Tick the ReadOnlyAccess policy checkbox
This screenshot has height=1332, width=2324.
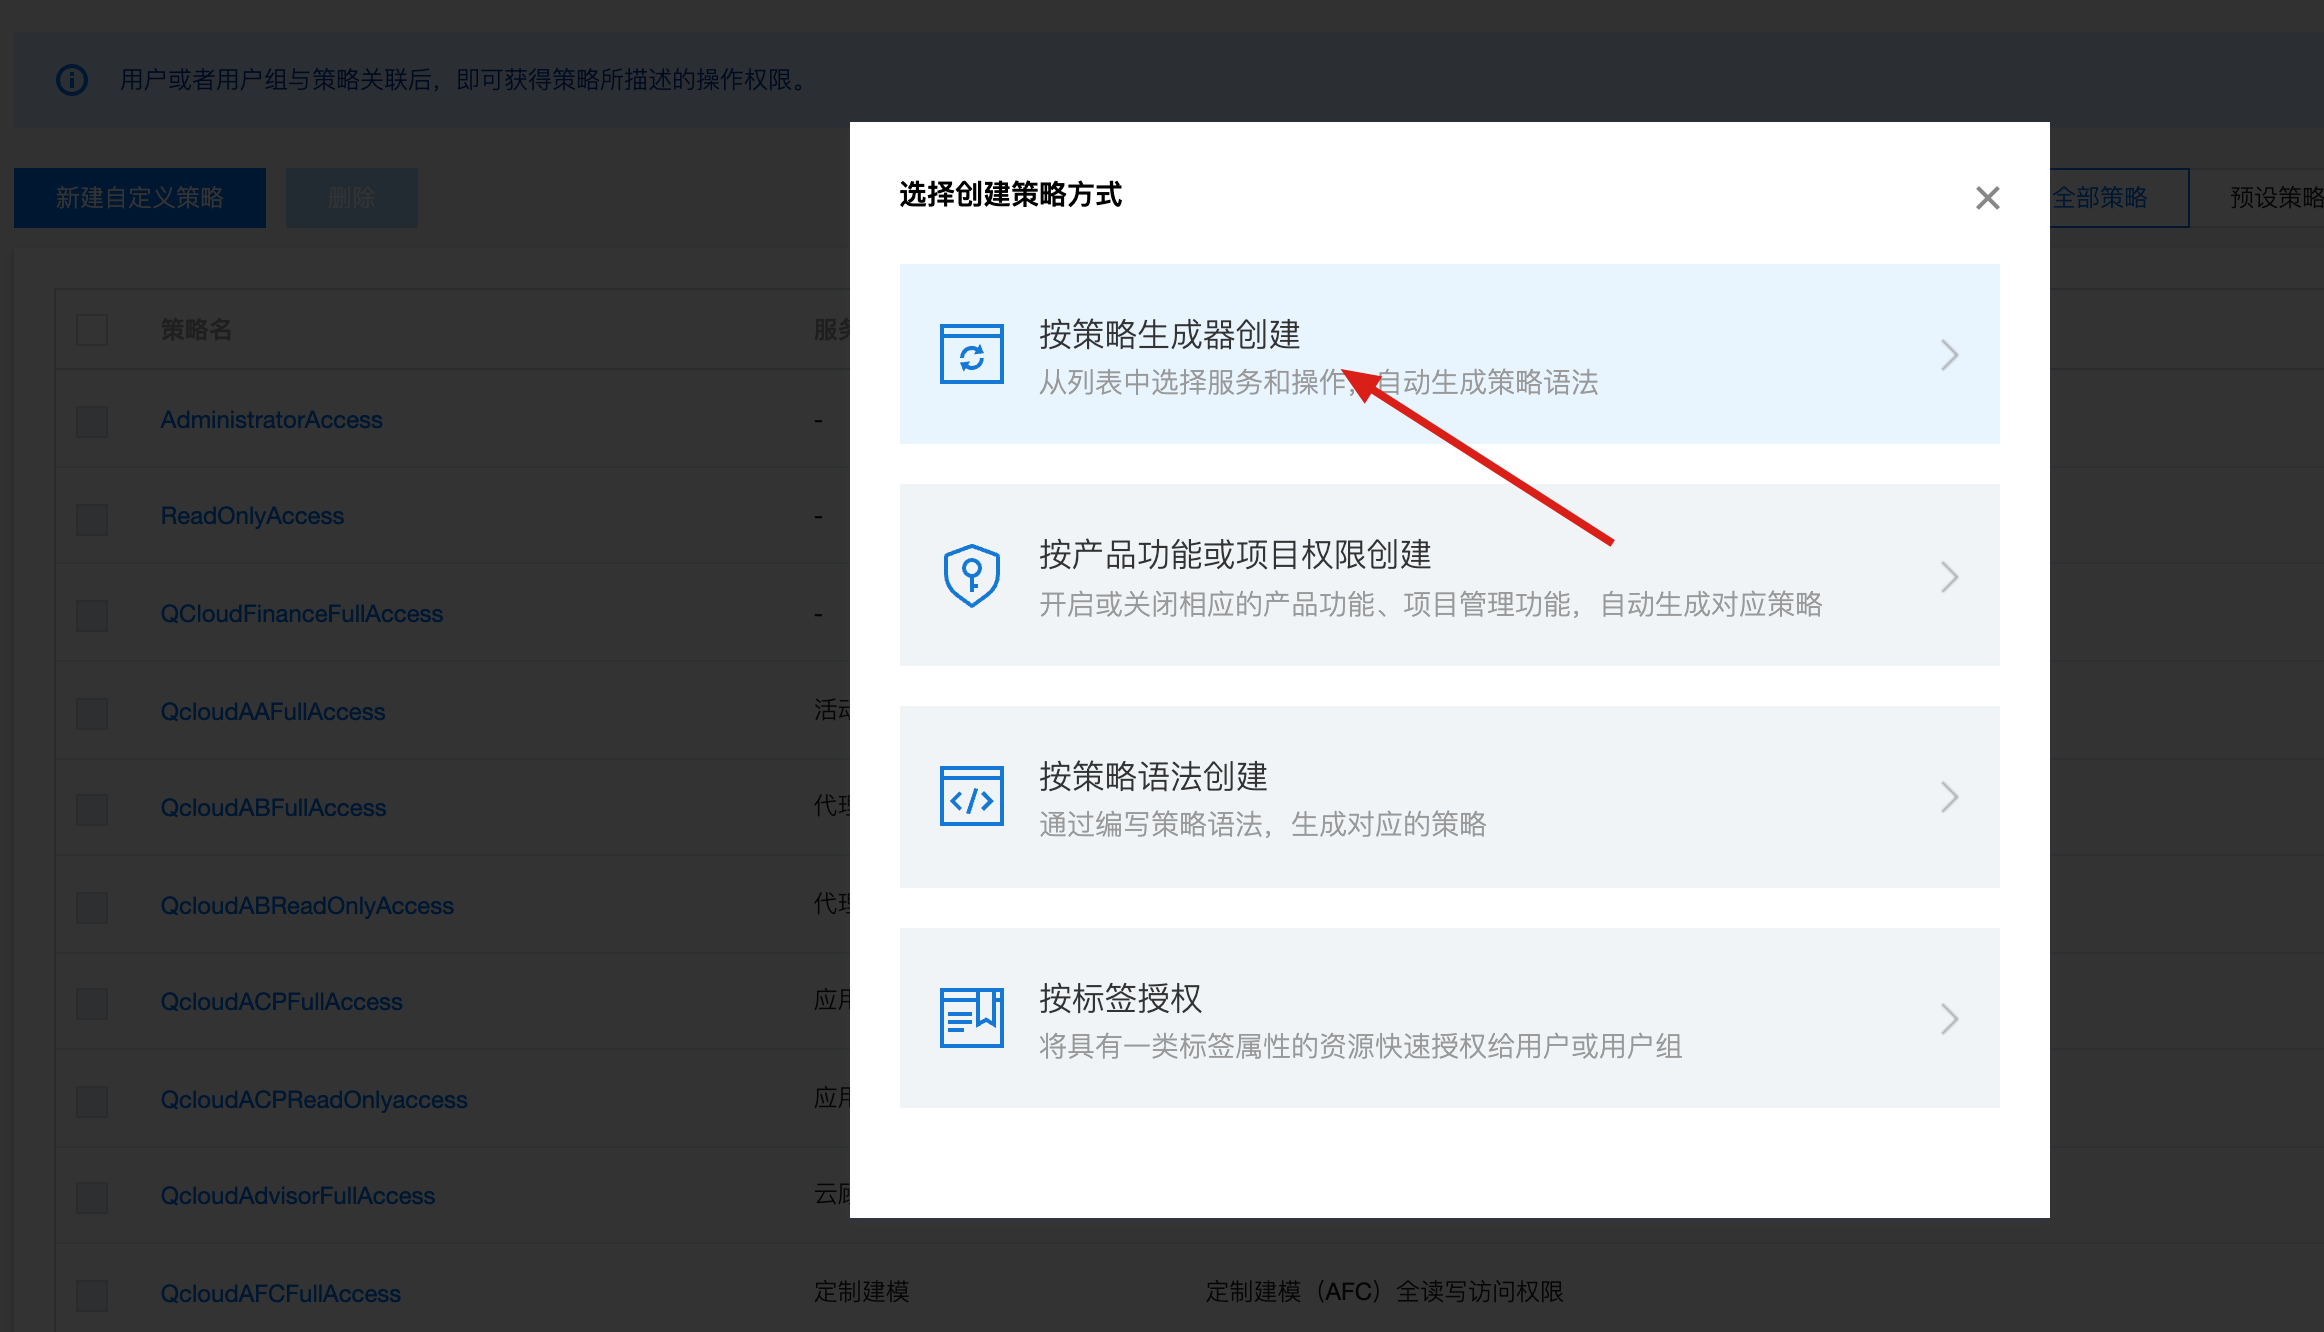point(92,518)
